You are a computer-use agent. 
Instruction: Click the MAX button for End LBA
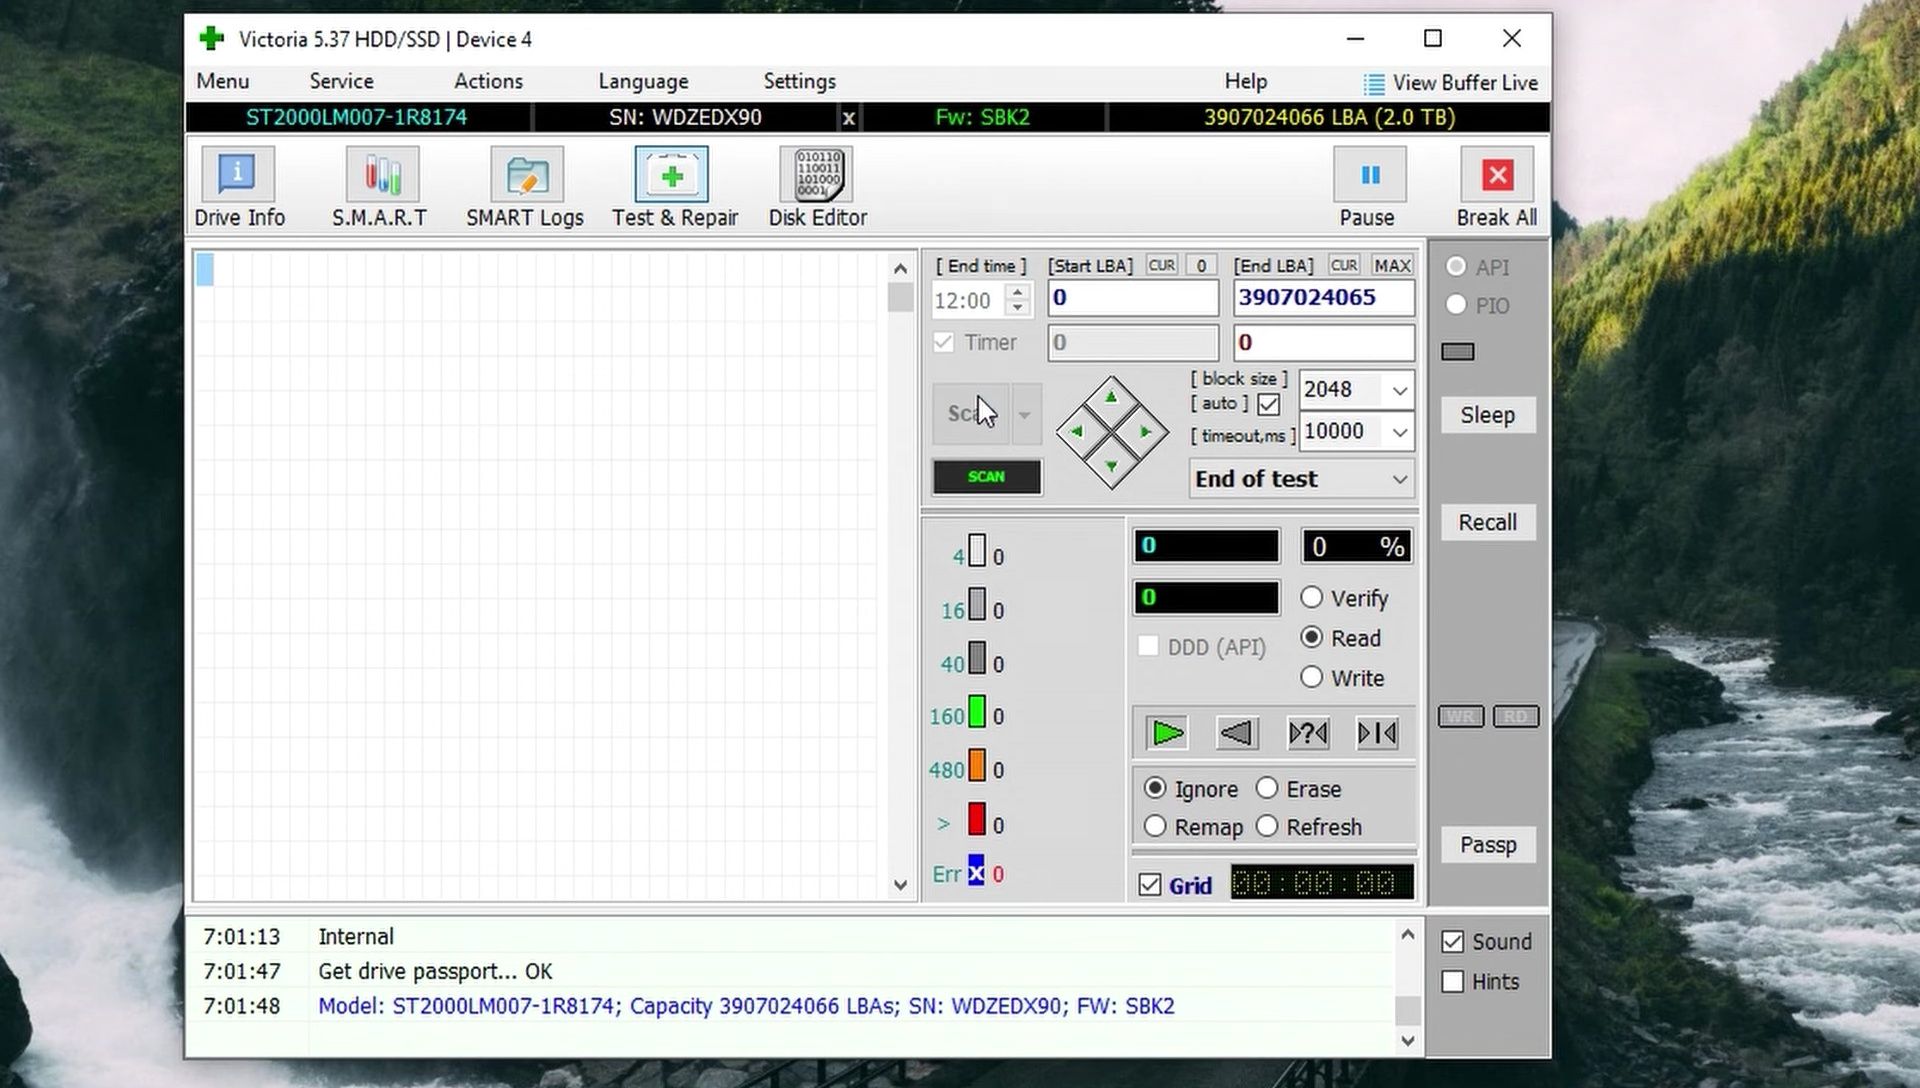1392,265
